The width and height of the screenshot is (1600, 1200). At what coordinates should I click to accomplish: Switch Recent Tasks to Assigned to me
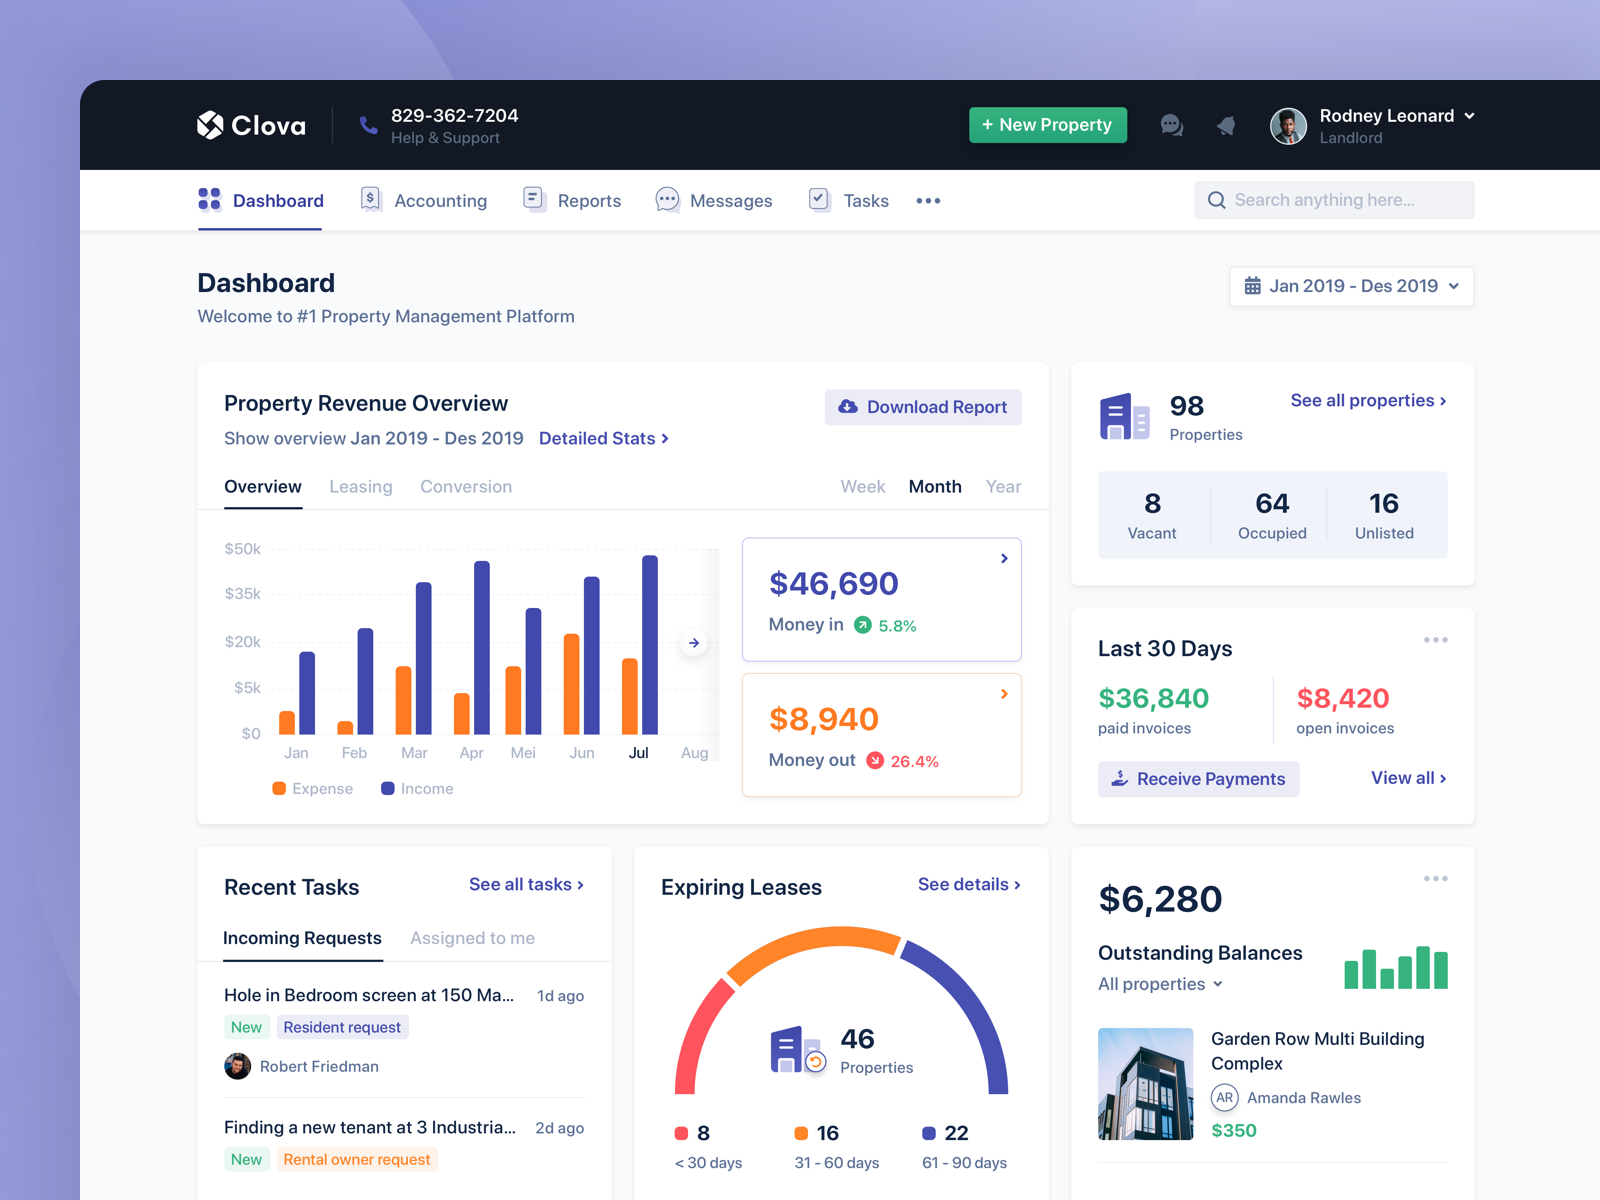471,938
